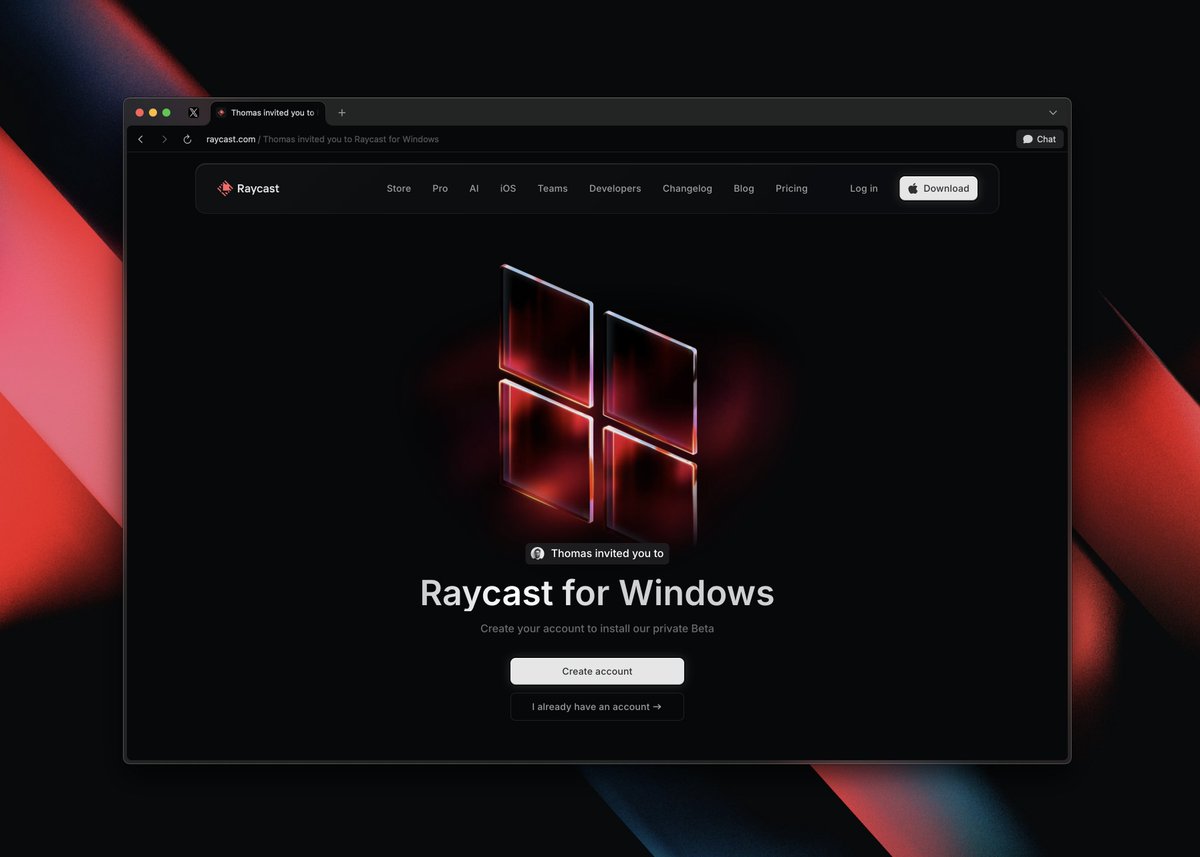Click the 'Create your account to install' subtitle
This screenshot has height=857, width=1200.
click(x=597, y=629)
